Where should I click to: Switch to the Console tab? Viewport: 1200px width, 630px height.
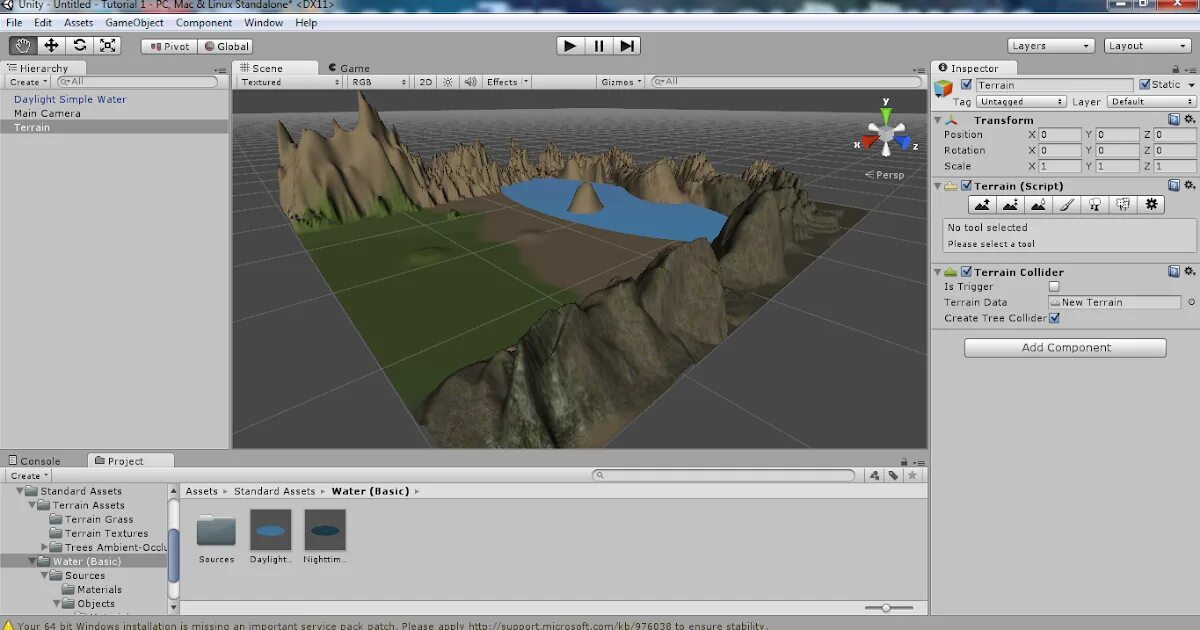[34, 461]
